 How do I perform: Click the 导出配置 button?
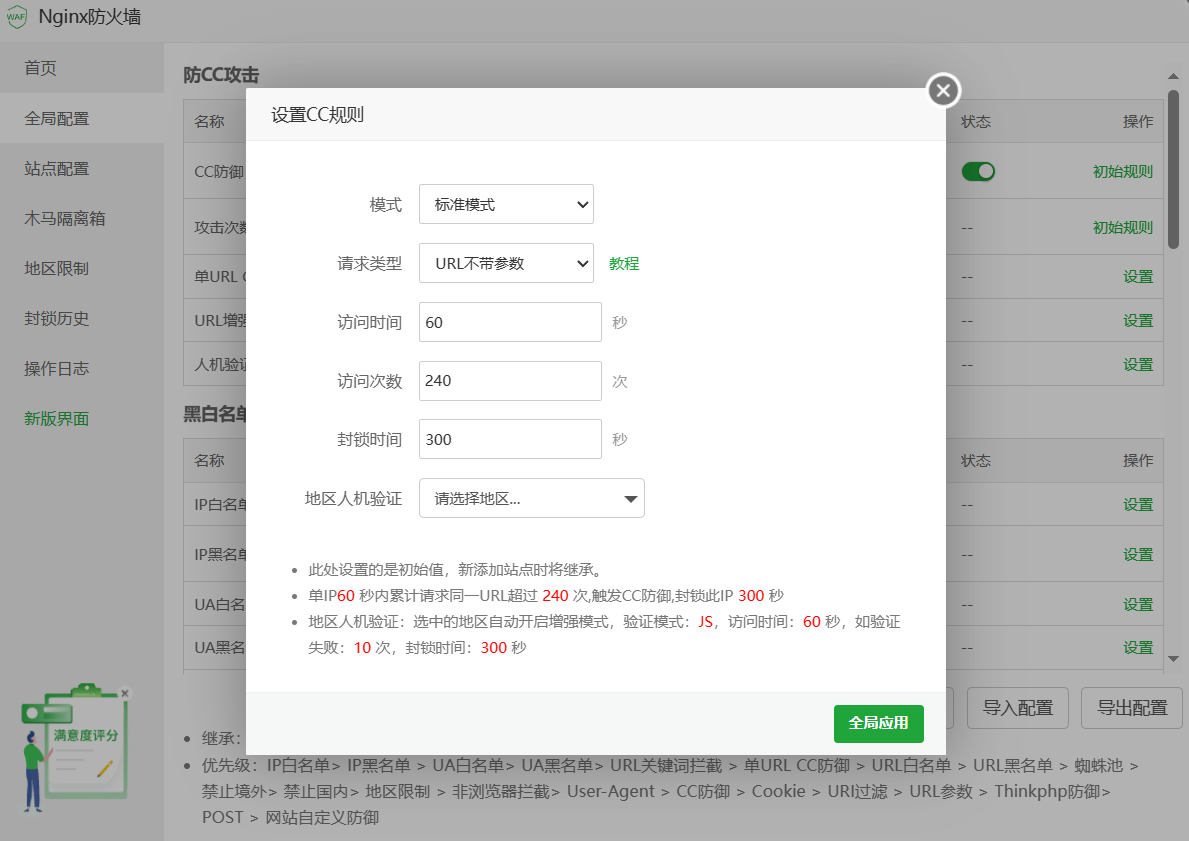tap(1131, 708)
